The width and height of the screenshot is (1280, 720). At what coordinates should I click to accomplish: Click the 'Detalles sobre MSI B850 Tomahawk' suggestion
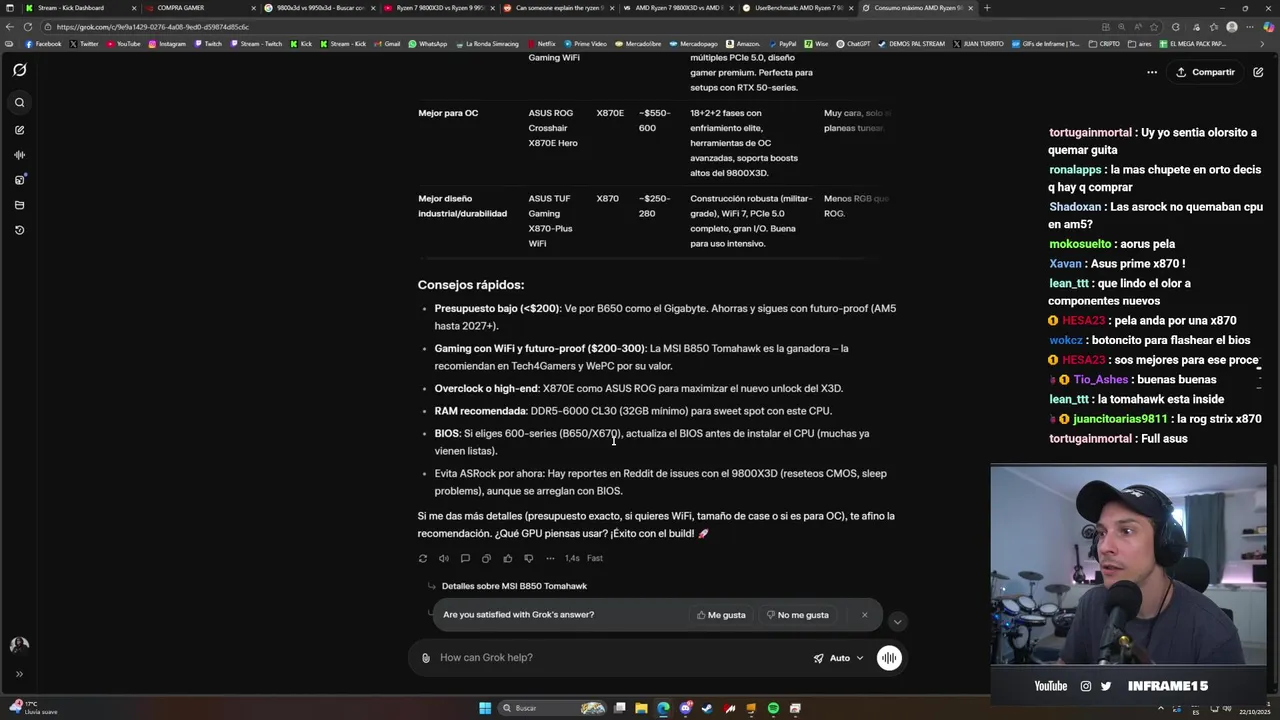click(x=514, y=586)
